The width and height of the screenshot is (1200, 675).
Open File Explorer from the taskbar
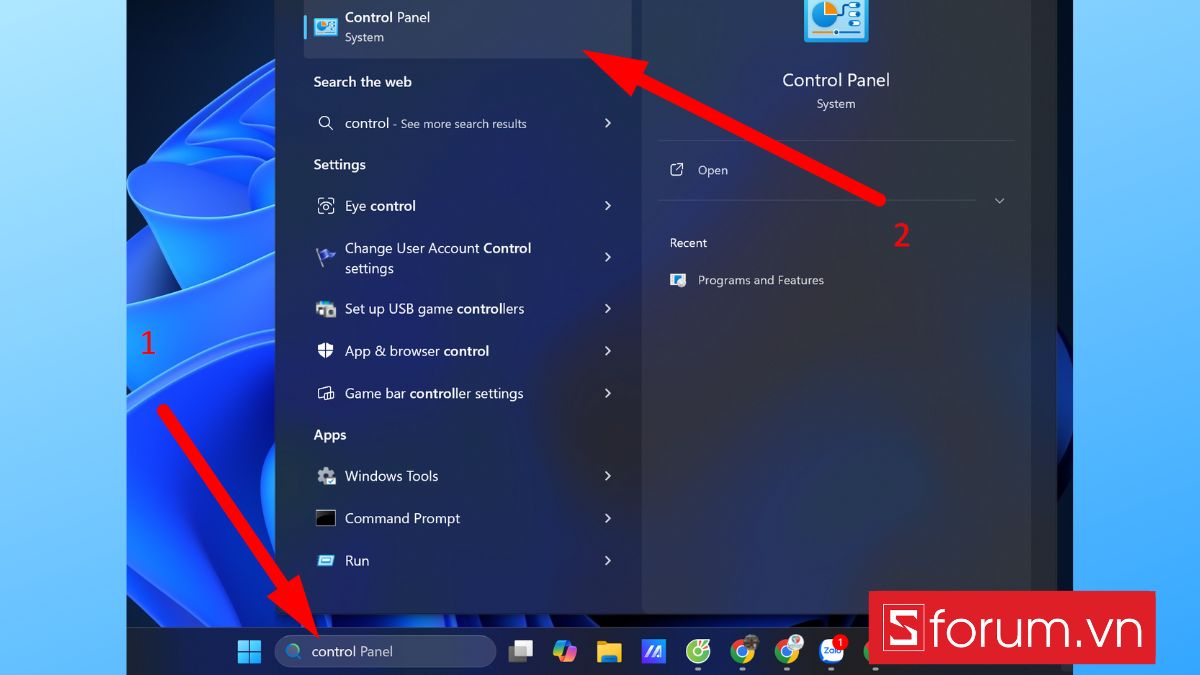609,652
